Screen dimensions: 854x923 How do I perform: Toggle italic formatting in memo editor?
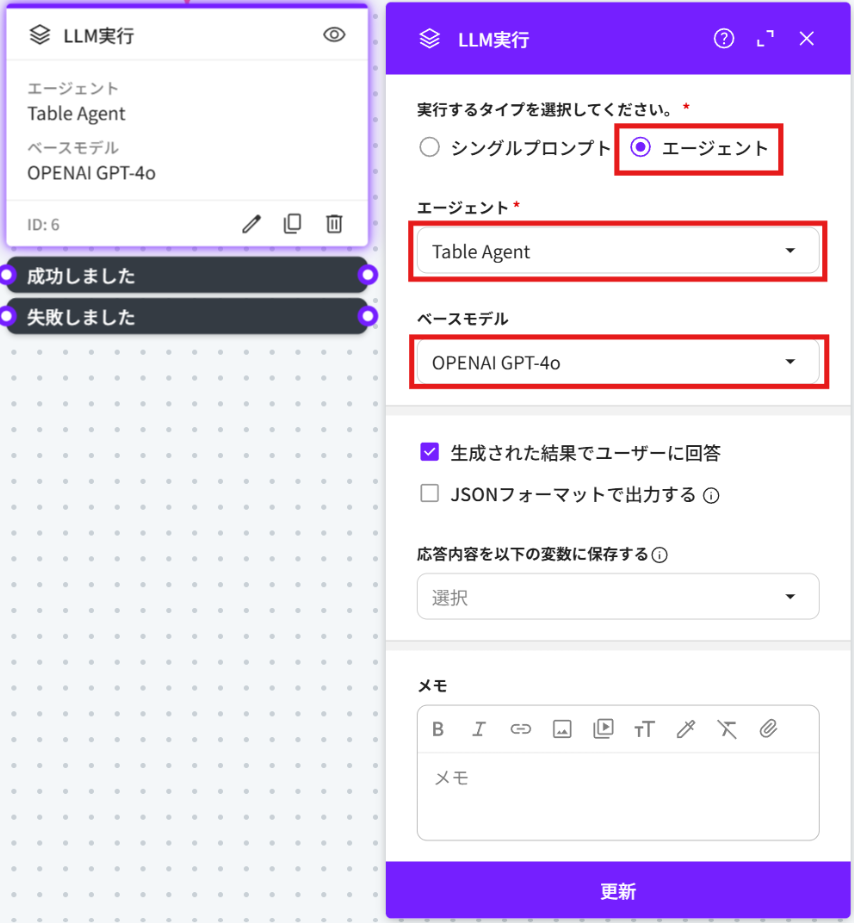pyautogui.click(x=479, y=729)
